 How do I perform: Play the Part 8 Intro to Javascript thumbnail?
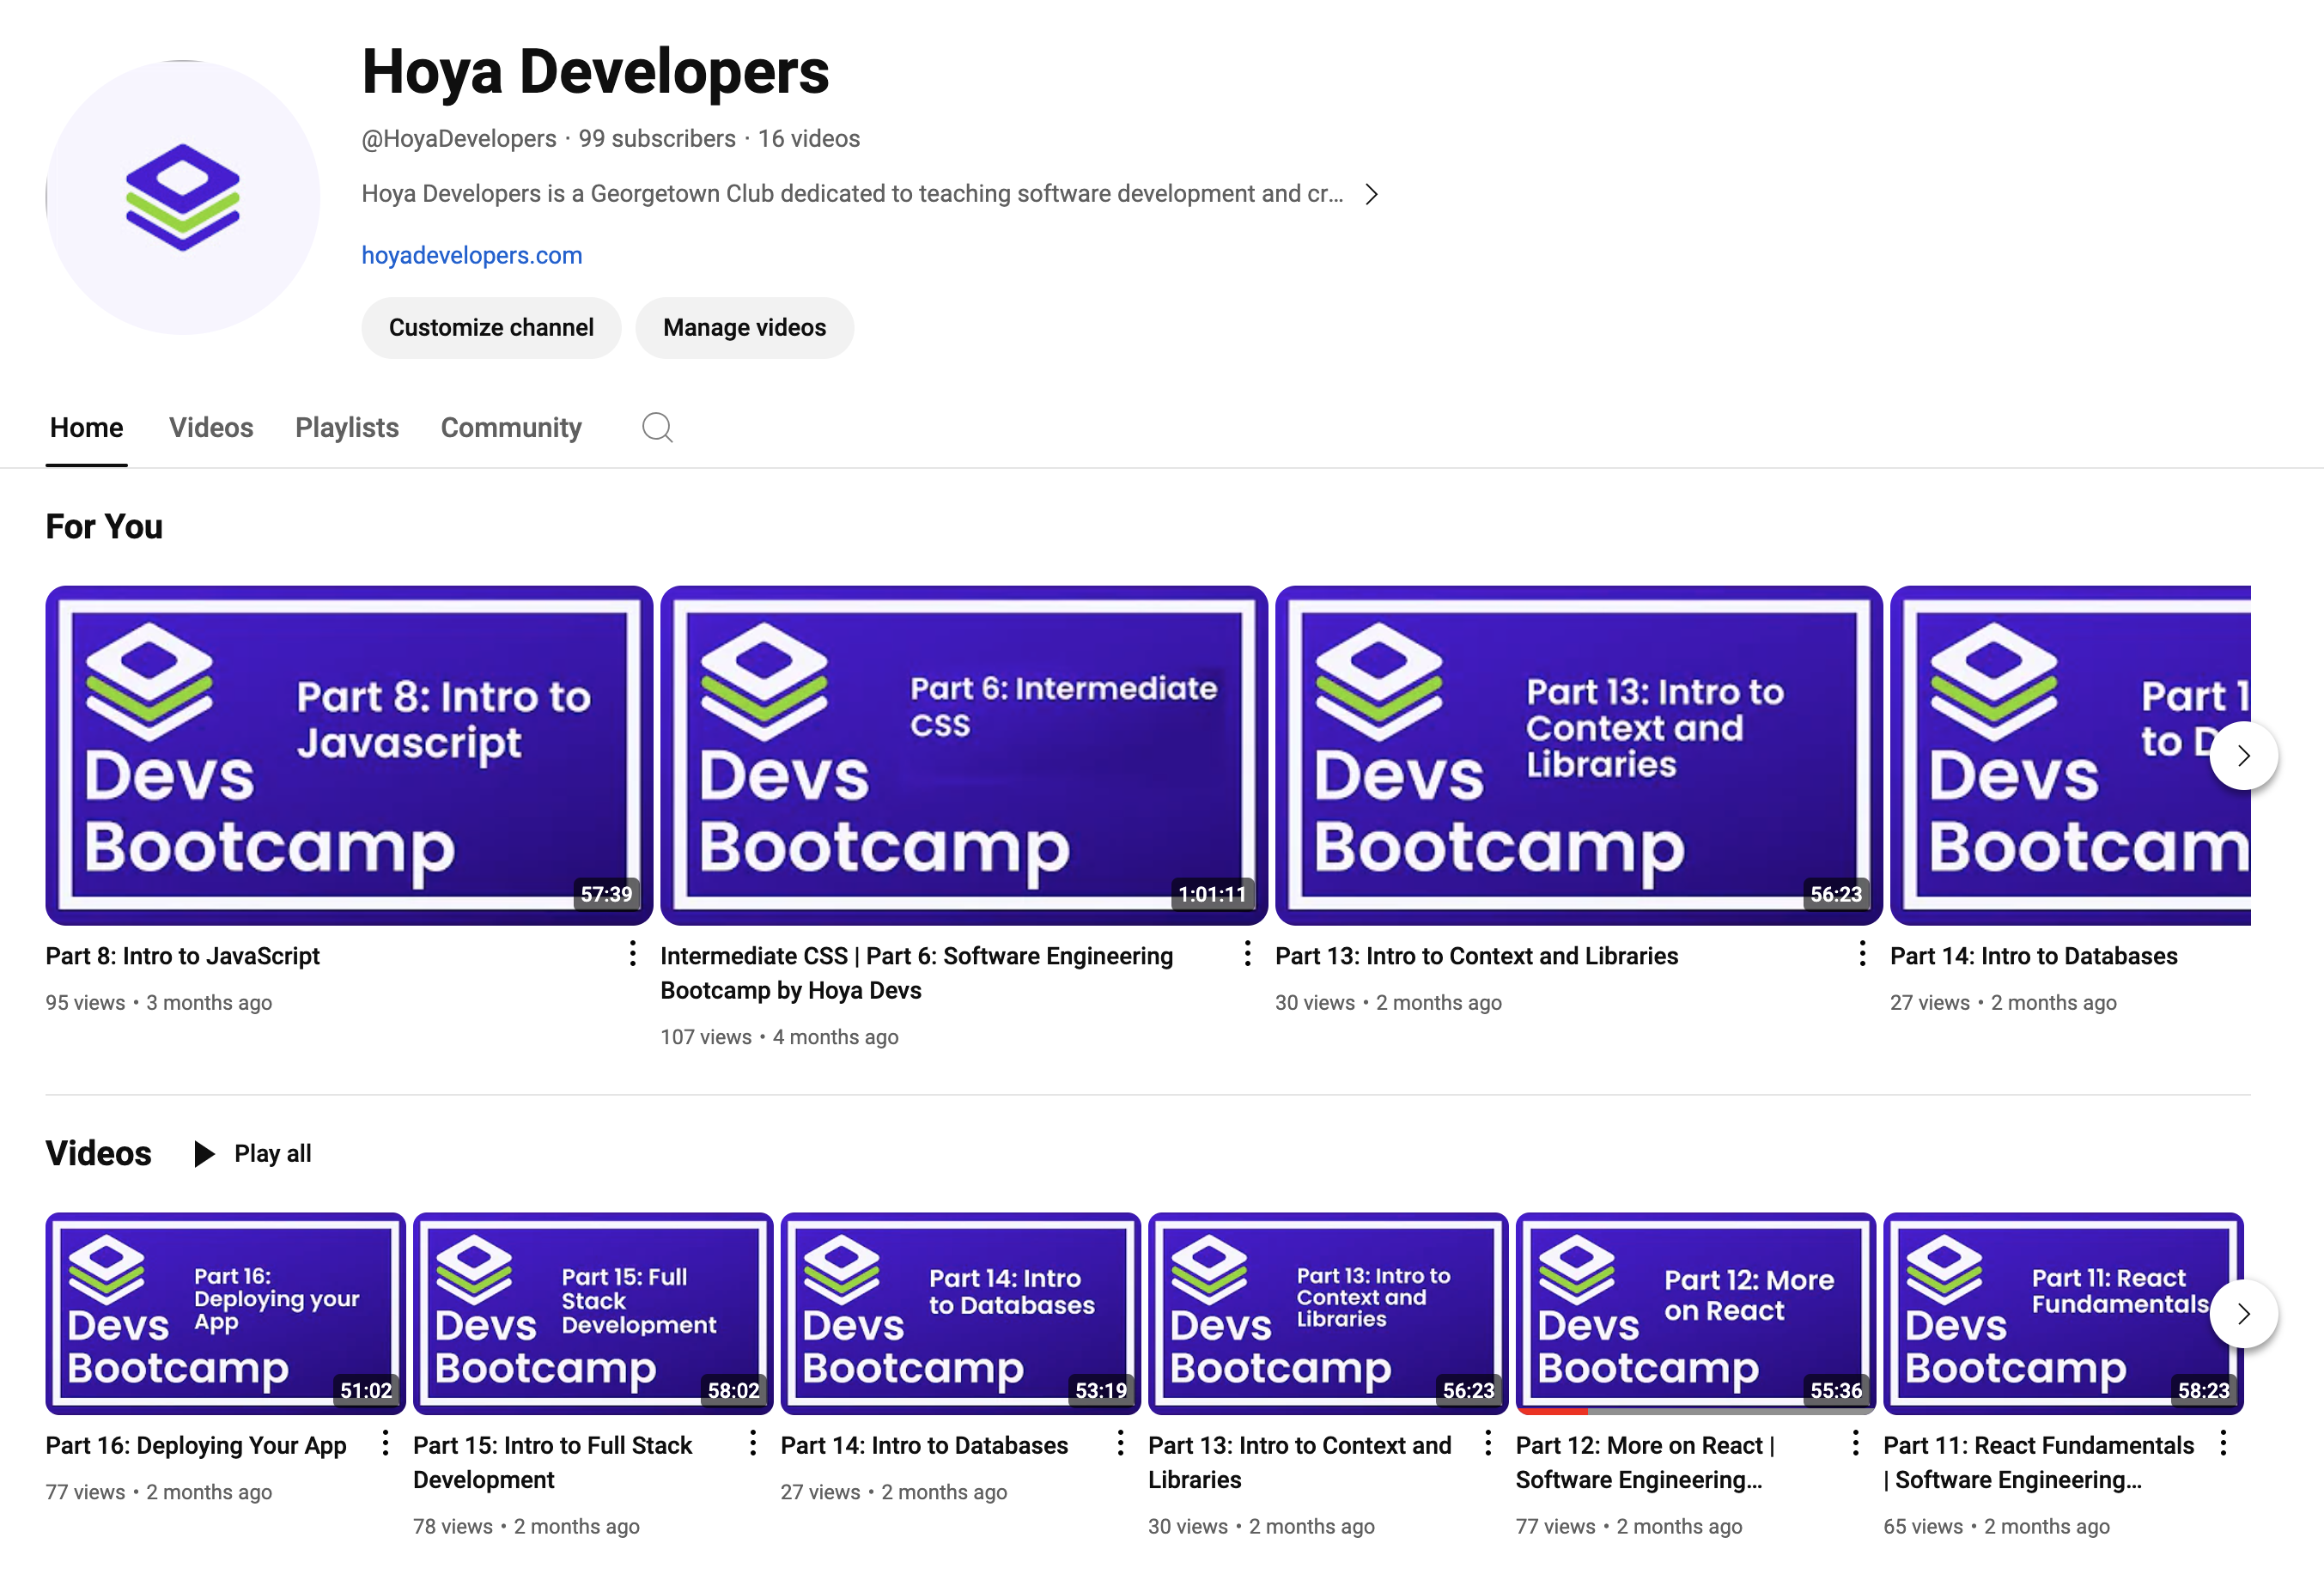[349, 756]
